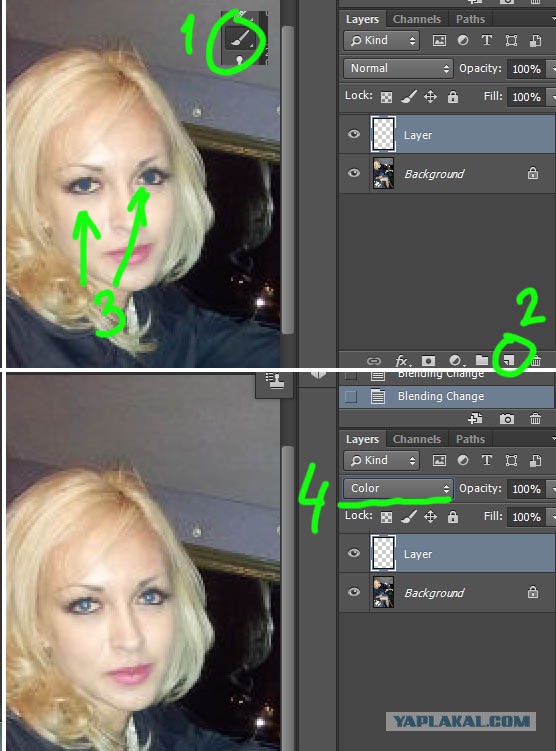
Task: Toggle Lock transparent pixels in Normal-mode panel
Action: [386, 97]
